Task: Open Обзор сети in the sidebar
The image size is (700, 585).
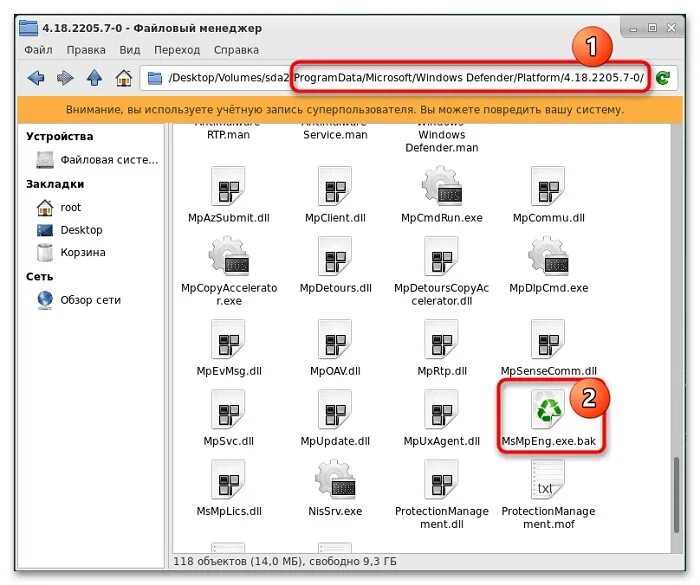Action: [79, 300]
